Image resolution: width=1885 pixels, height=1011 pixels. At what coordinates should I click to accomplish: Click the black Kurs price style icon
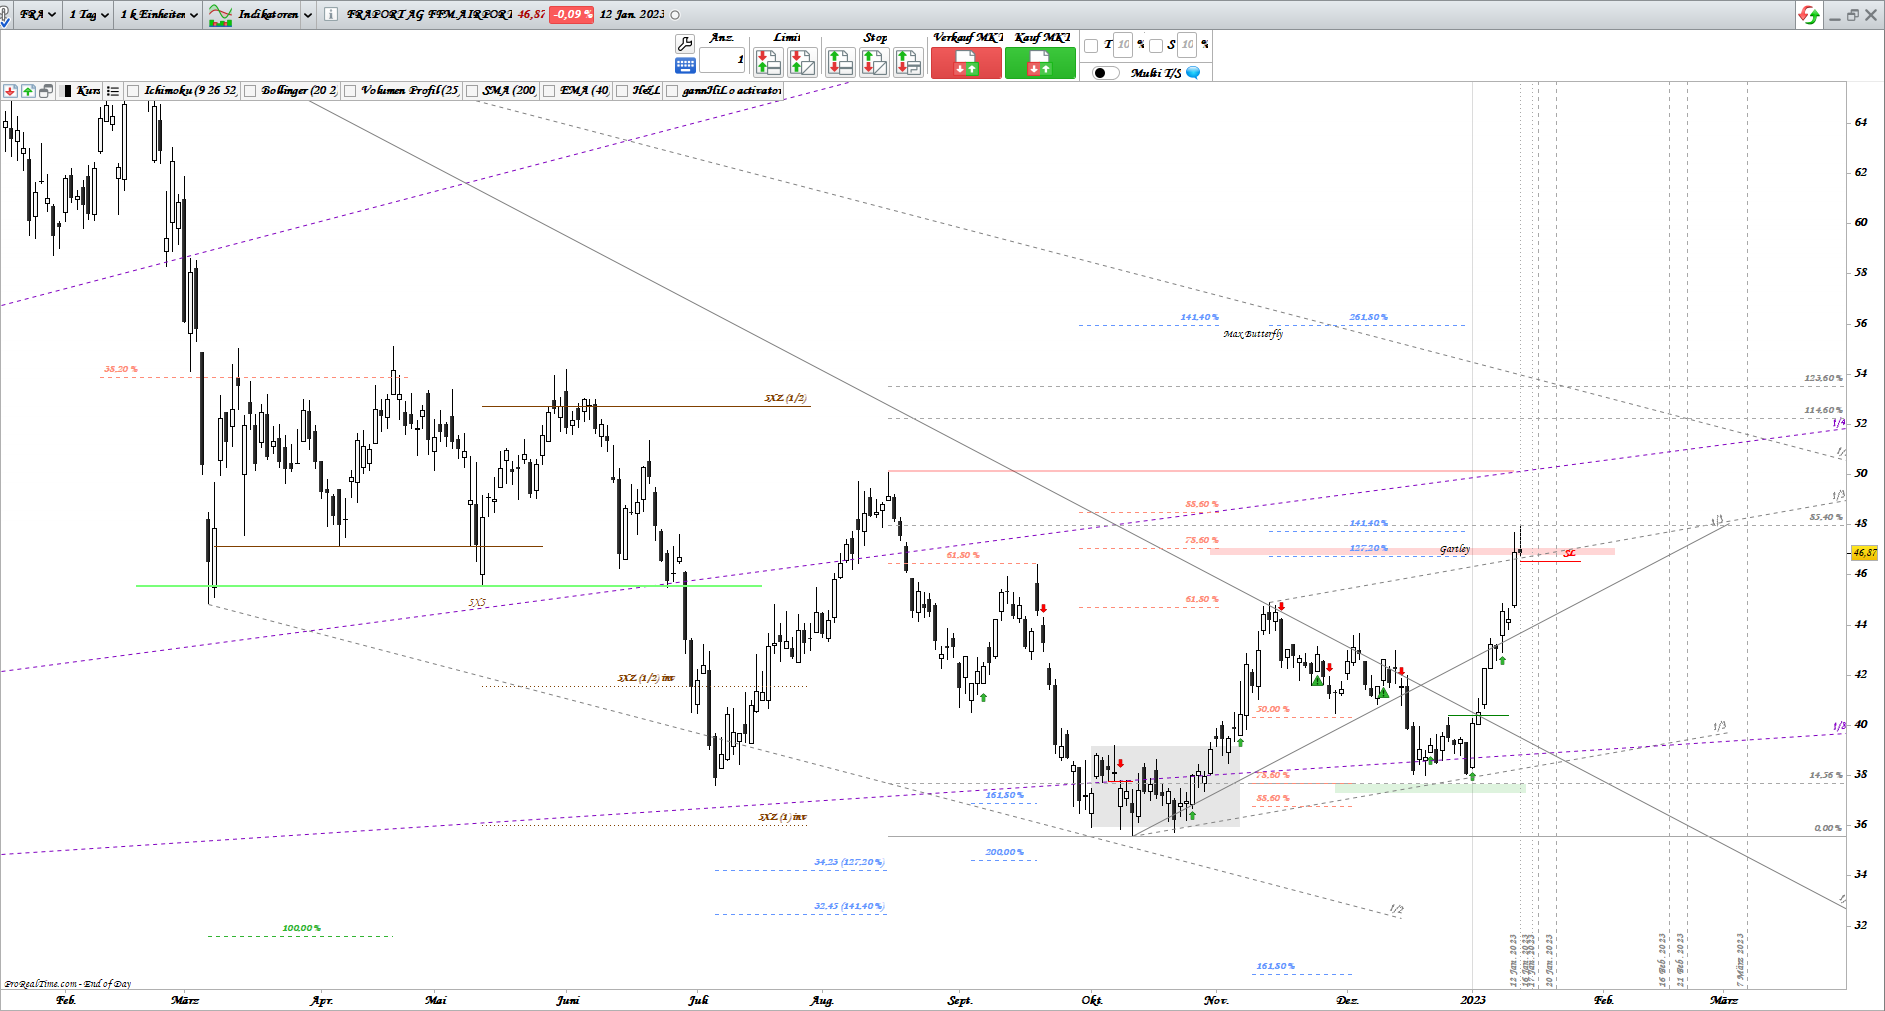click(67, 91)
